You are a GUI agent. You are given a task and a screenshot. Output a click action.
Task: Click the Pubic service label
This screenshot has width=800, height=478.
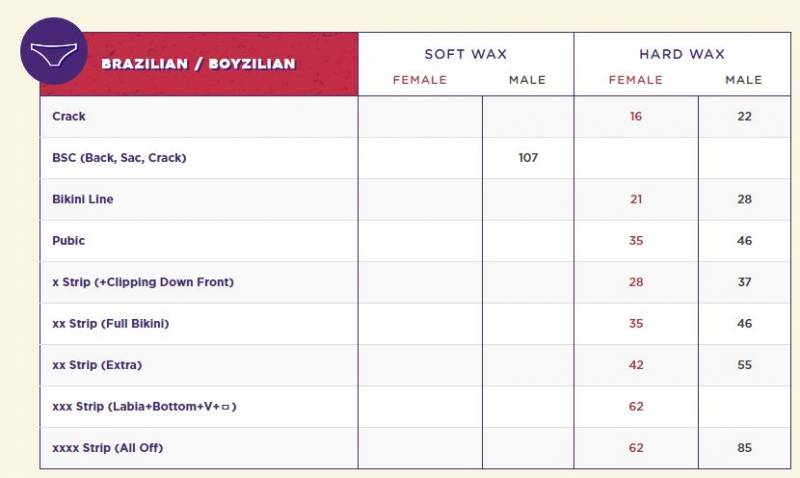[x=69, y=241]
